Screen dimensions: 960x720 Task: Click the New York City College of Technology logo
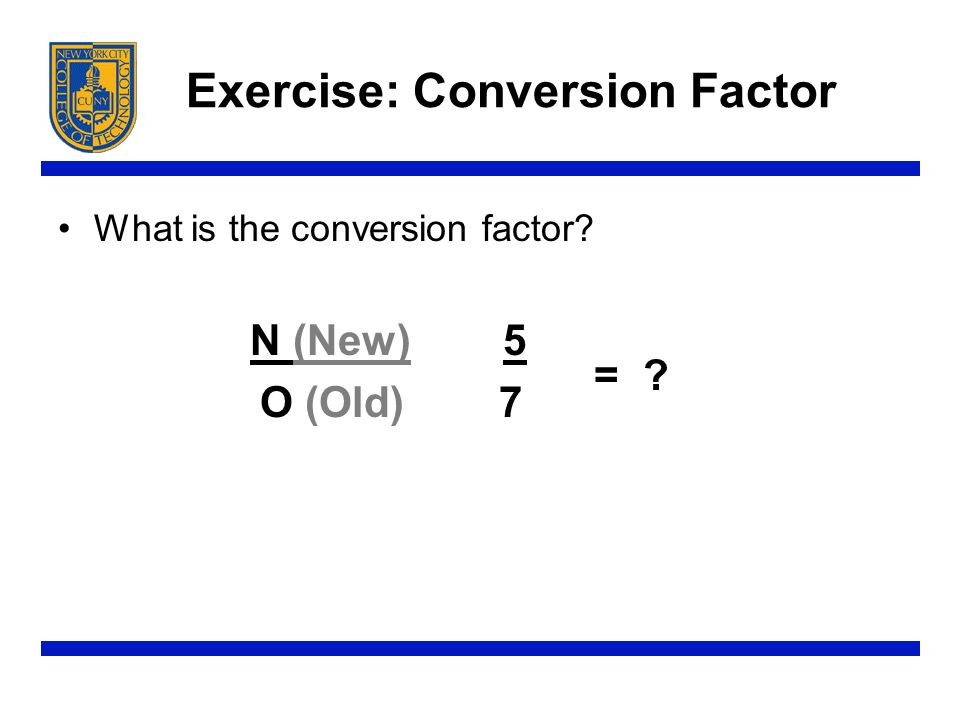[x=93, y=97]
